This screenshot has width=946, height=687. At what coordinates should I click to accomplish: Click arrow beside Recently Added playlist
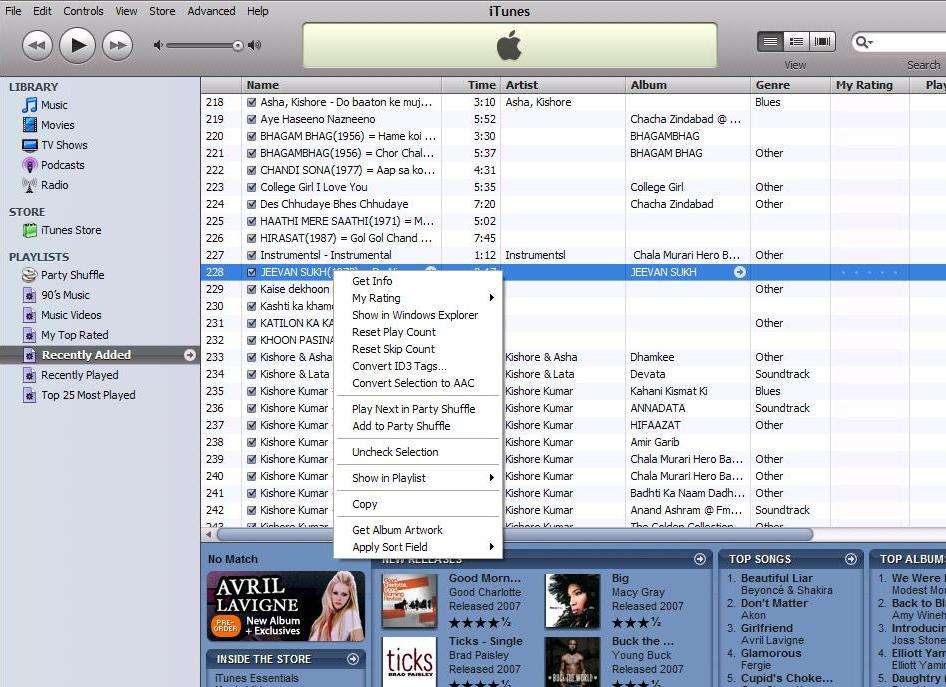tap(190, 355)
